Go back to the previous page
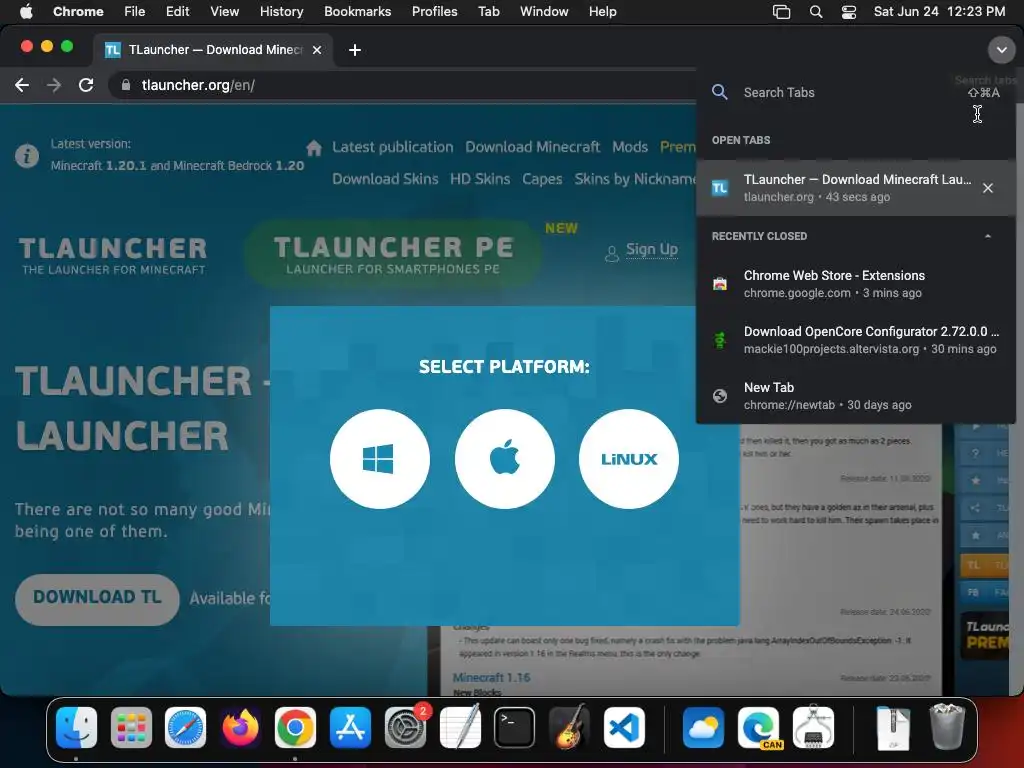This screenshot has width=1024, height=768. coord(22,85)
